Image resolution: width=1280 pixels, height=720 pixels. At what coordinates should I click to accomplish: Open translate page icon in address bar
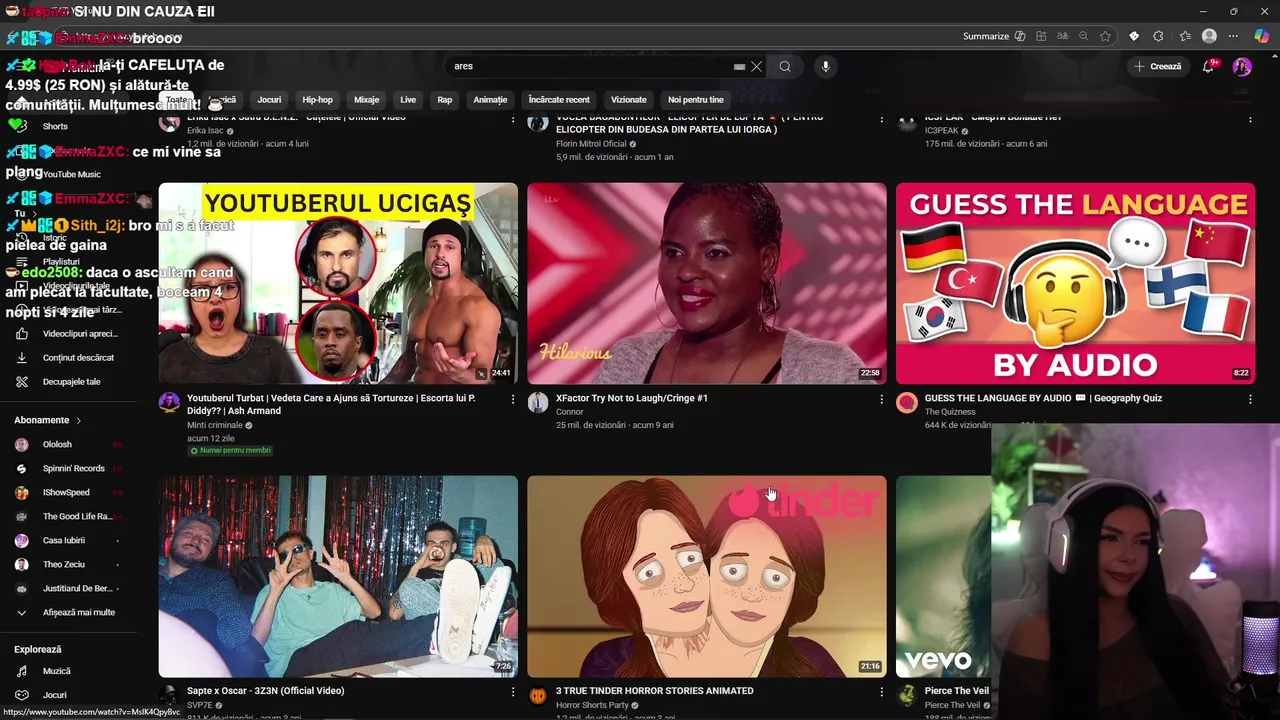1062,36
